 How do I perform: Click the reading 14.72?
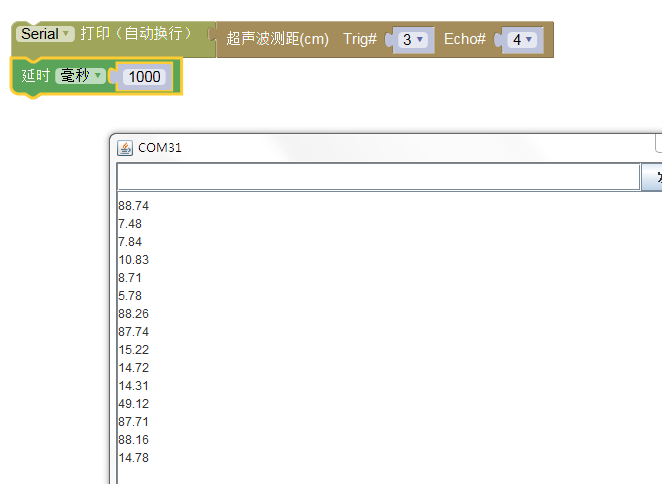133,368
